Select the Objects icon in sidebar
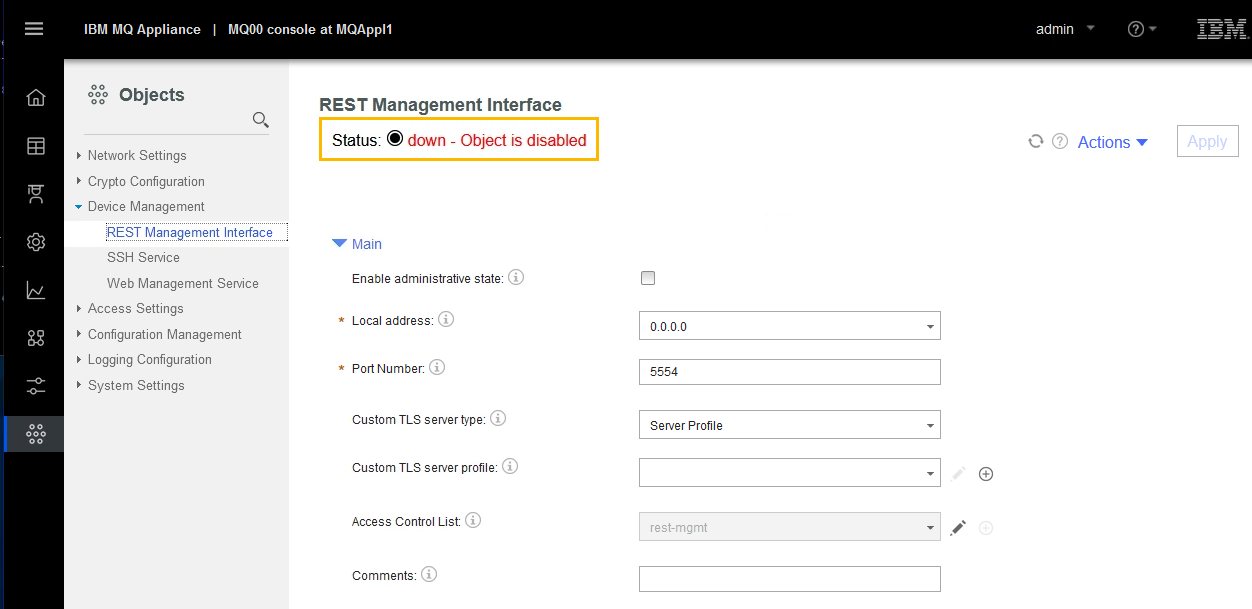Viewport: 1252px width, 609px height. pos(36,434)
